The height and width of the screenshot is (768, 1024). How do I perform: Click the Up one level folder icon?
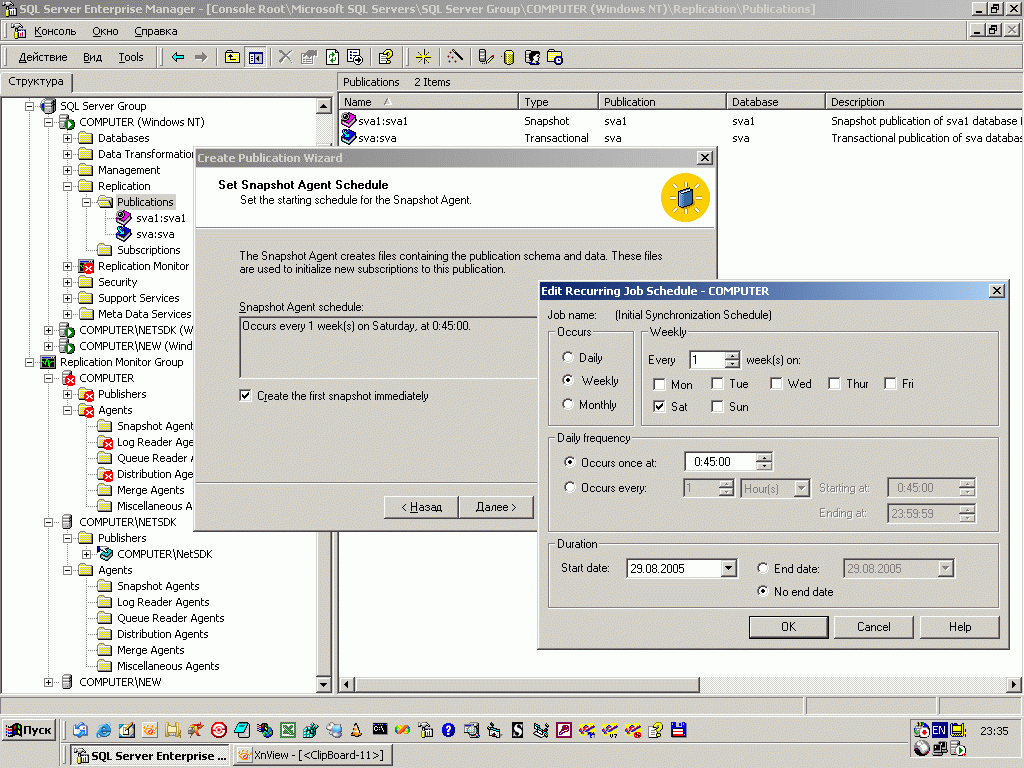click(x=232, y=57)
